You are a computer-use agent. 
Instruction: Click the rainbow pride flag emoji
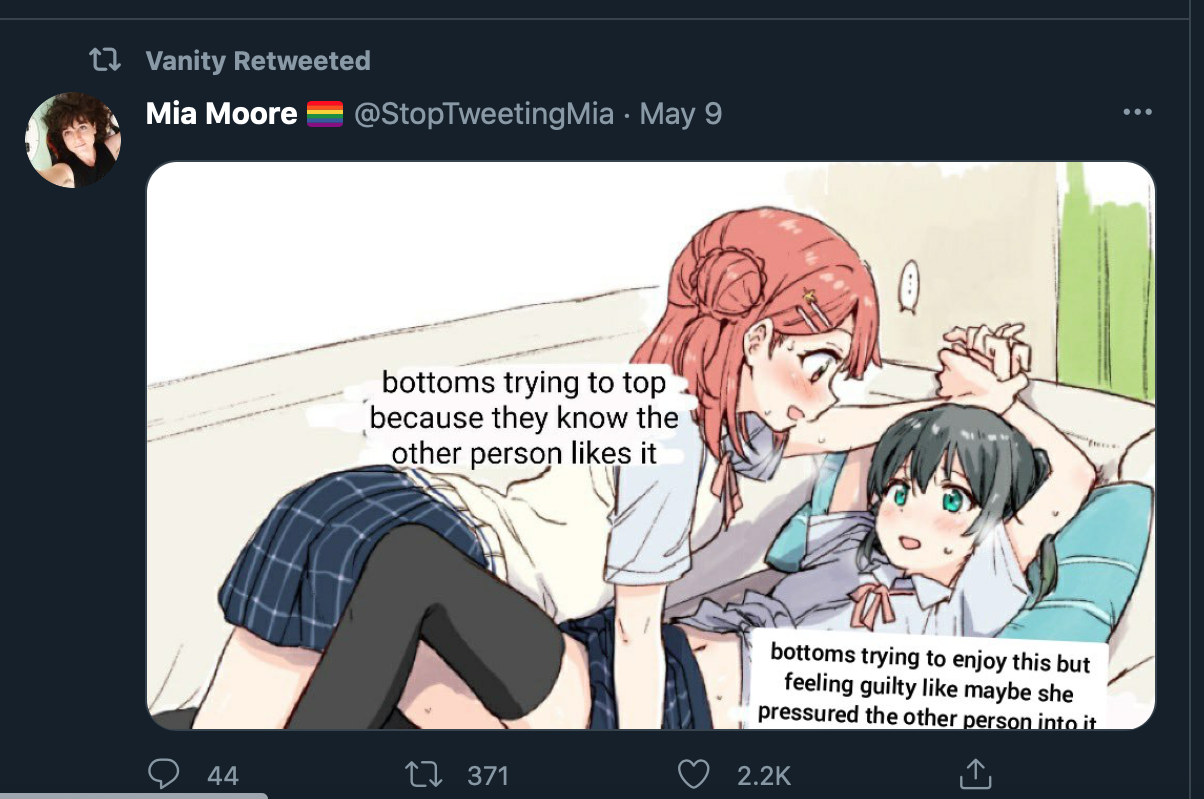point(325,115)
